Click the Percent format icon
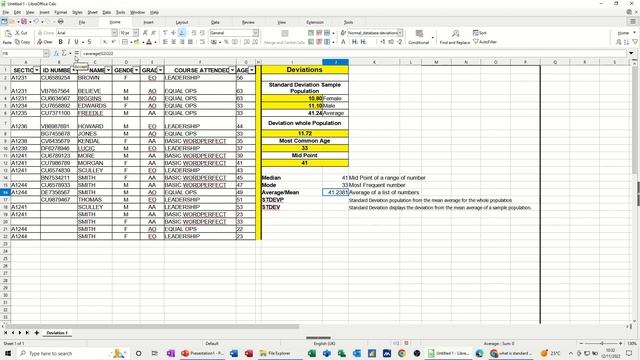The image size is (640, 360). [226, 42]
